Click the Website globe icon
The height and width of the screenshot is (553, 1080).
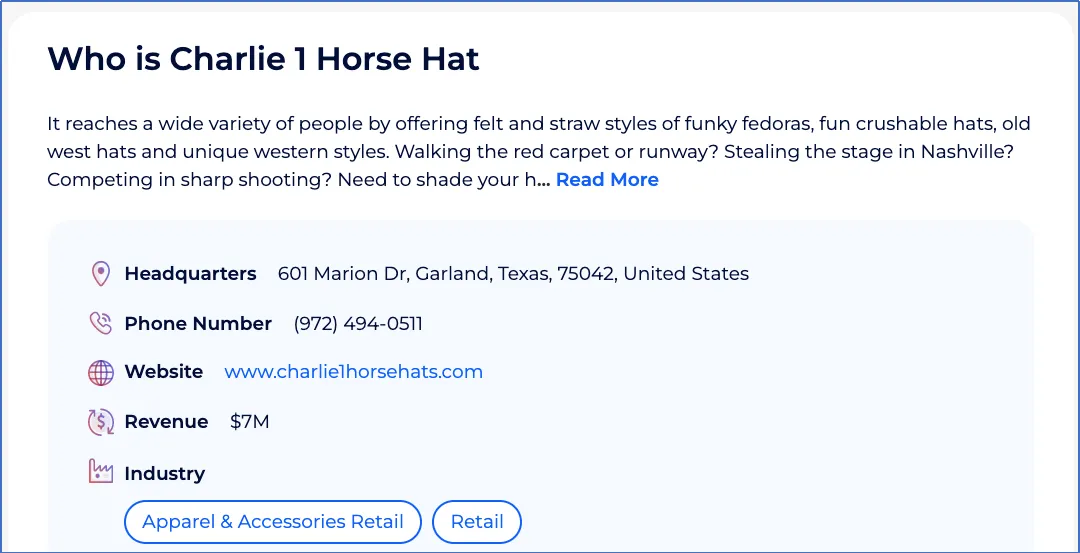click(101, 373)
